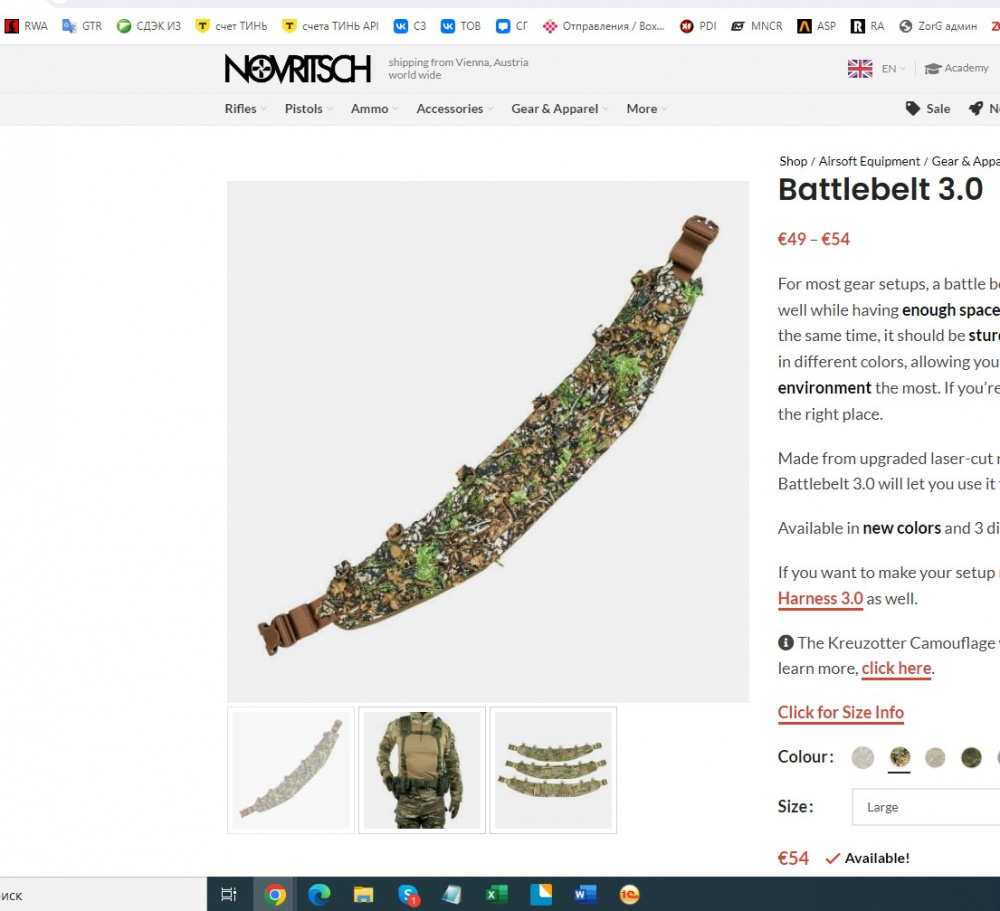Open File Explorer folder icon in taskbar
Screen dimensions: 1000x911
pyautogui.click(x=364, y=894)
